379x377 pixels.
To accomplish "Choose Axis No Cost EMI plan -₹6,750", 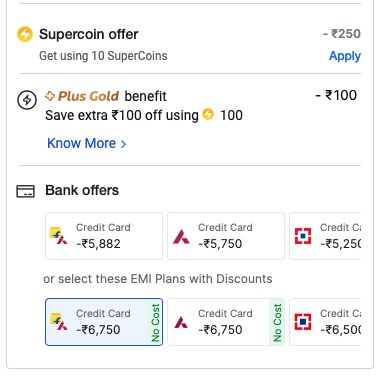I will click(x=226, y=322).
